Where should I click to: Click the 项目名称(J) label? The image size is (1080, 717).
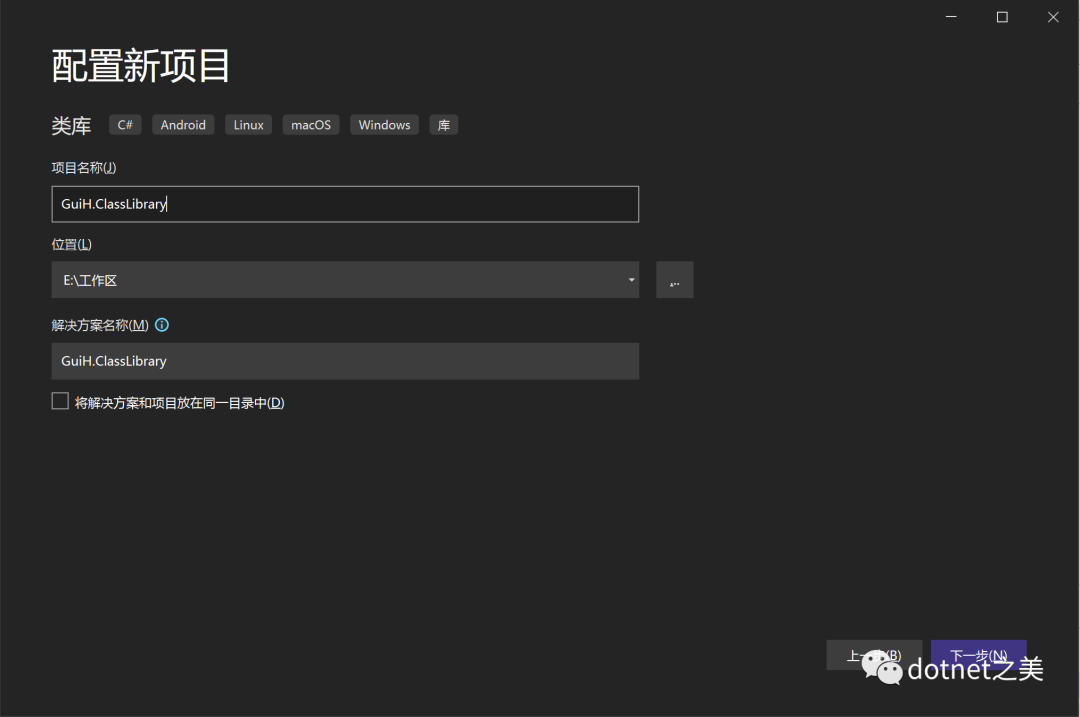pos(84,167)
